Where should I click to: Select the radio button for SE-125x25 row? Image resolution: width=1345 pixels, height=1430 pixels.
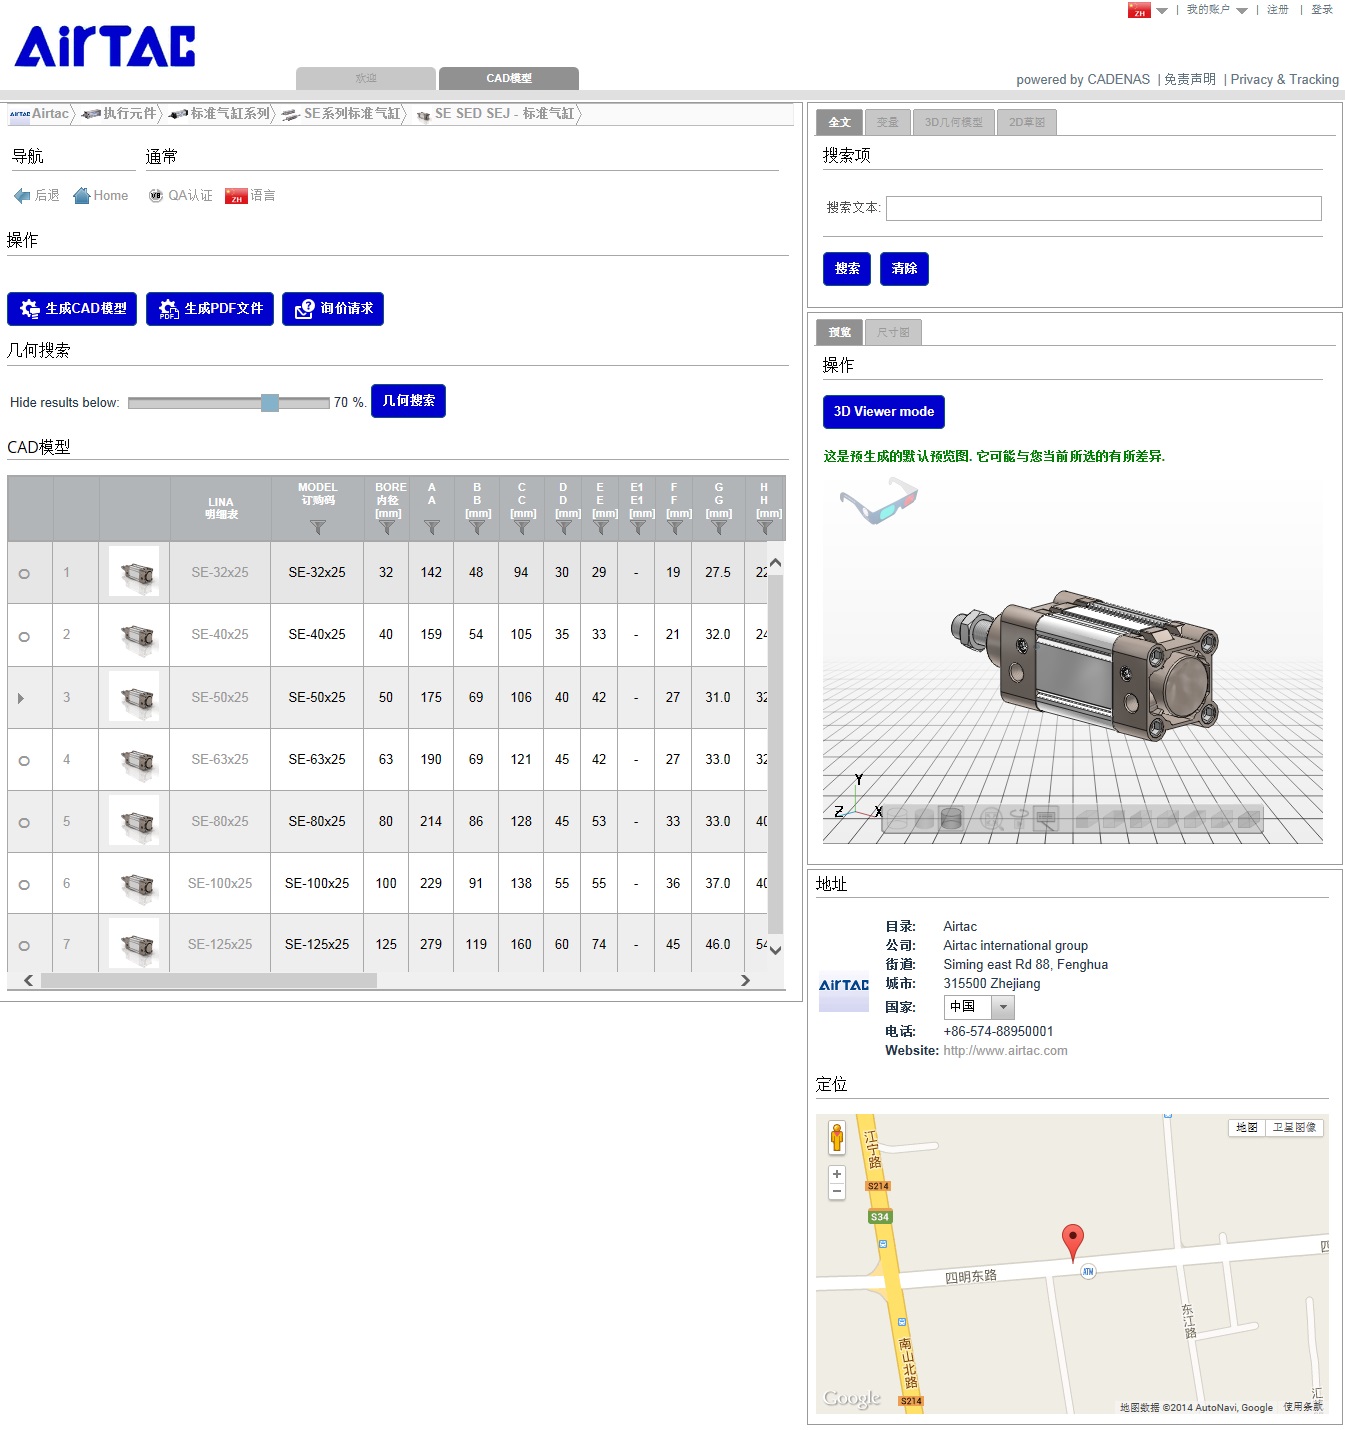pos(24,946)
